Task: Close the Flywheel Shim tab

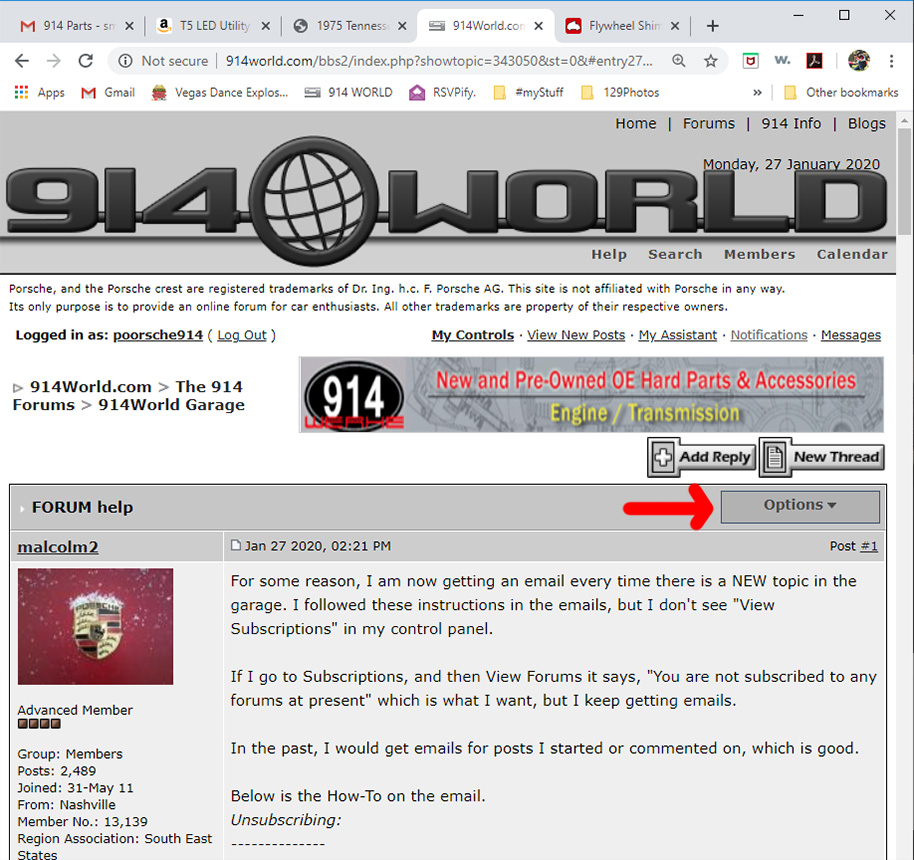Action: tap(674, 26)
